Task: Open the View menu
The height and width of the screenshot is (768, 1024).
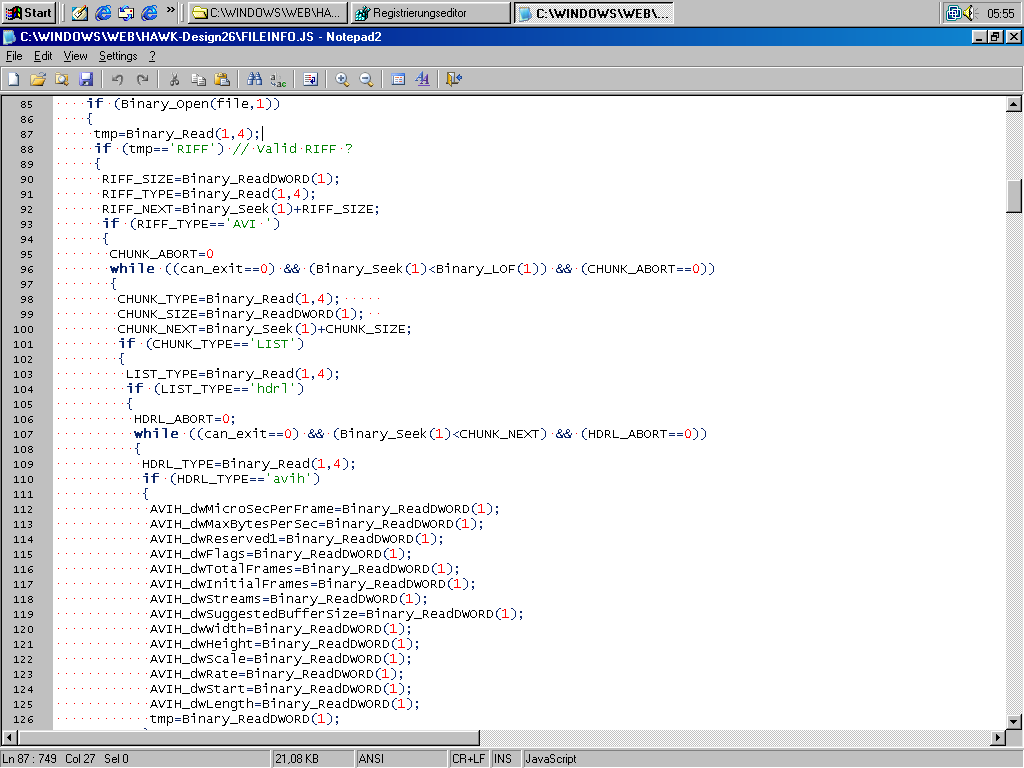Action: click(75, 56)
